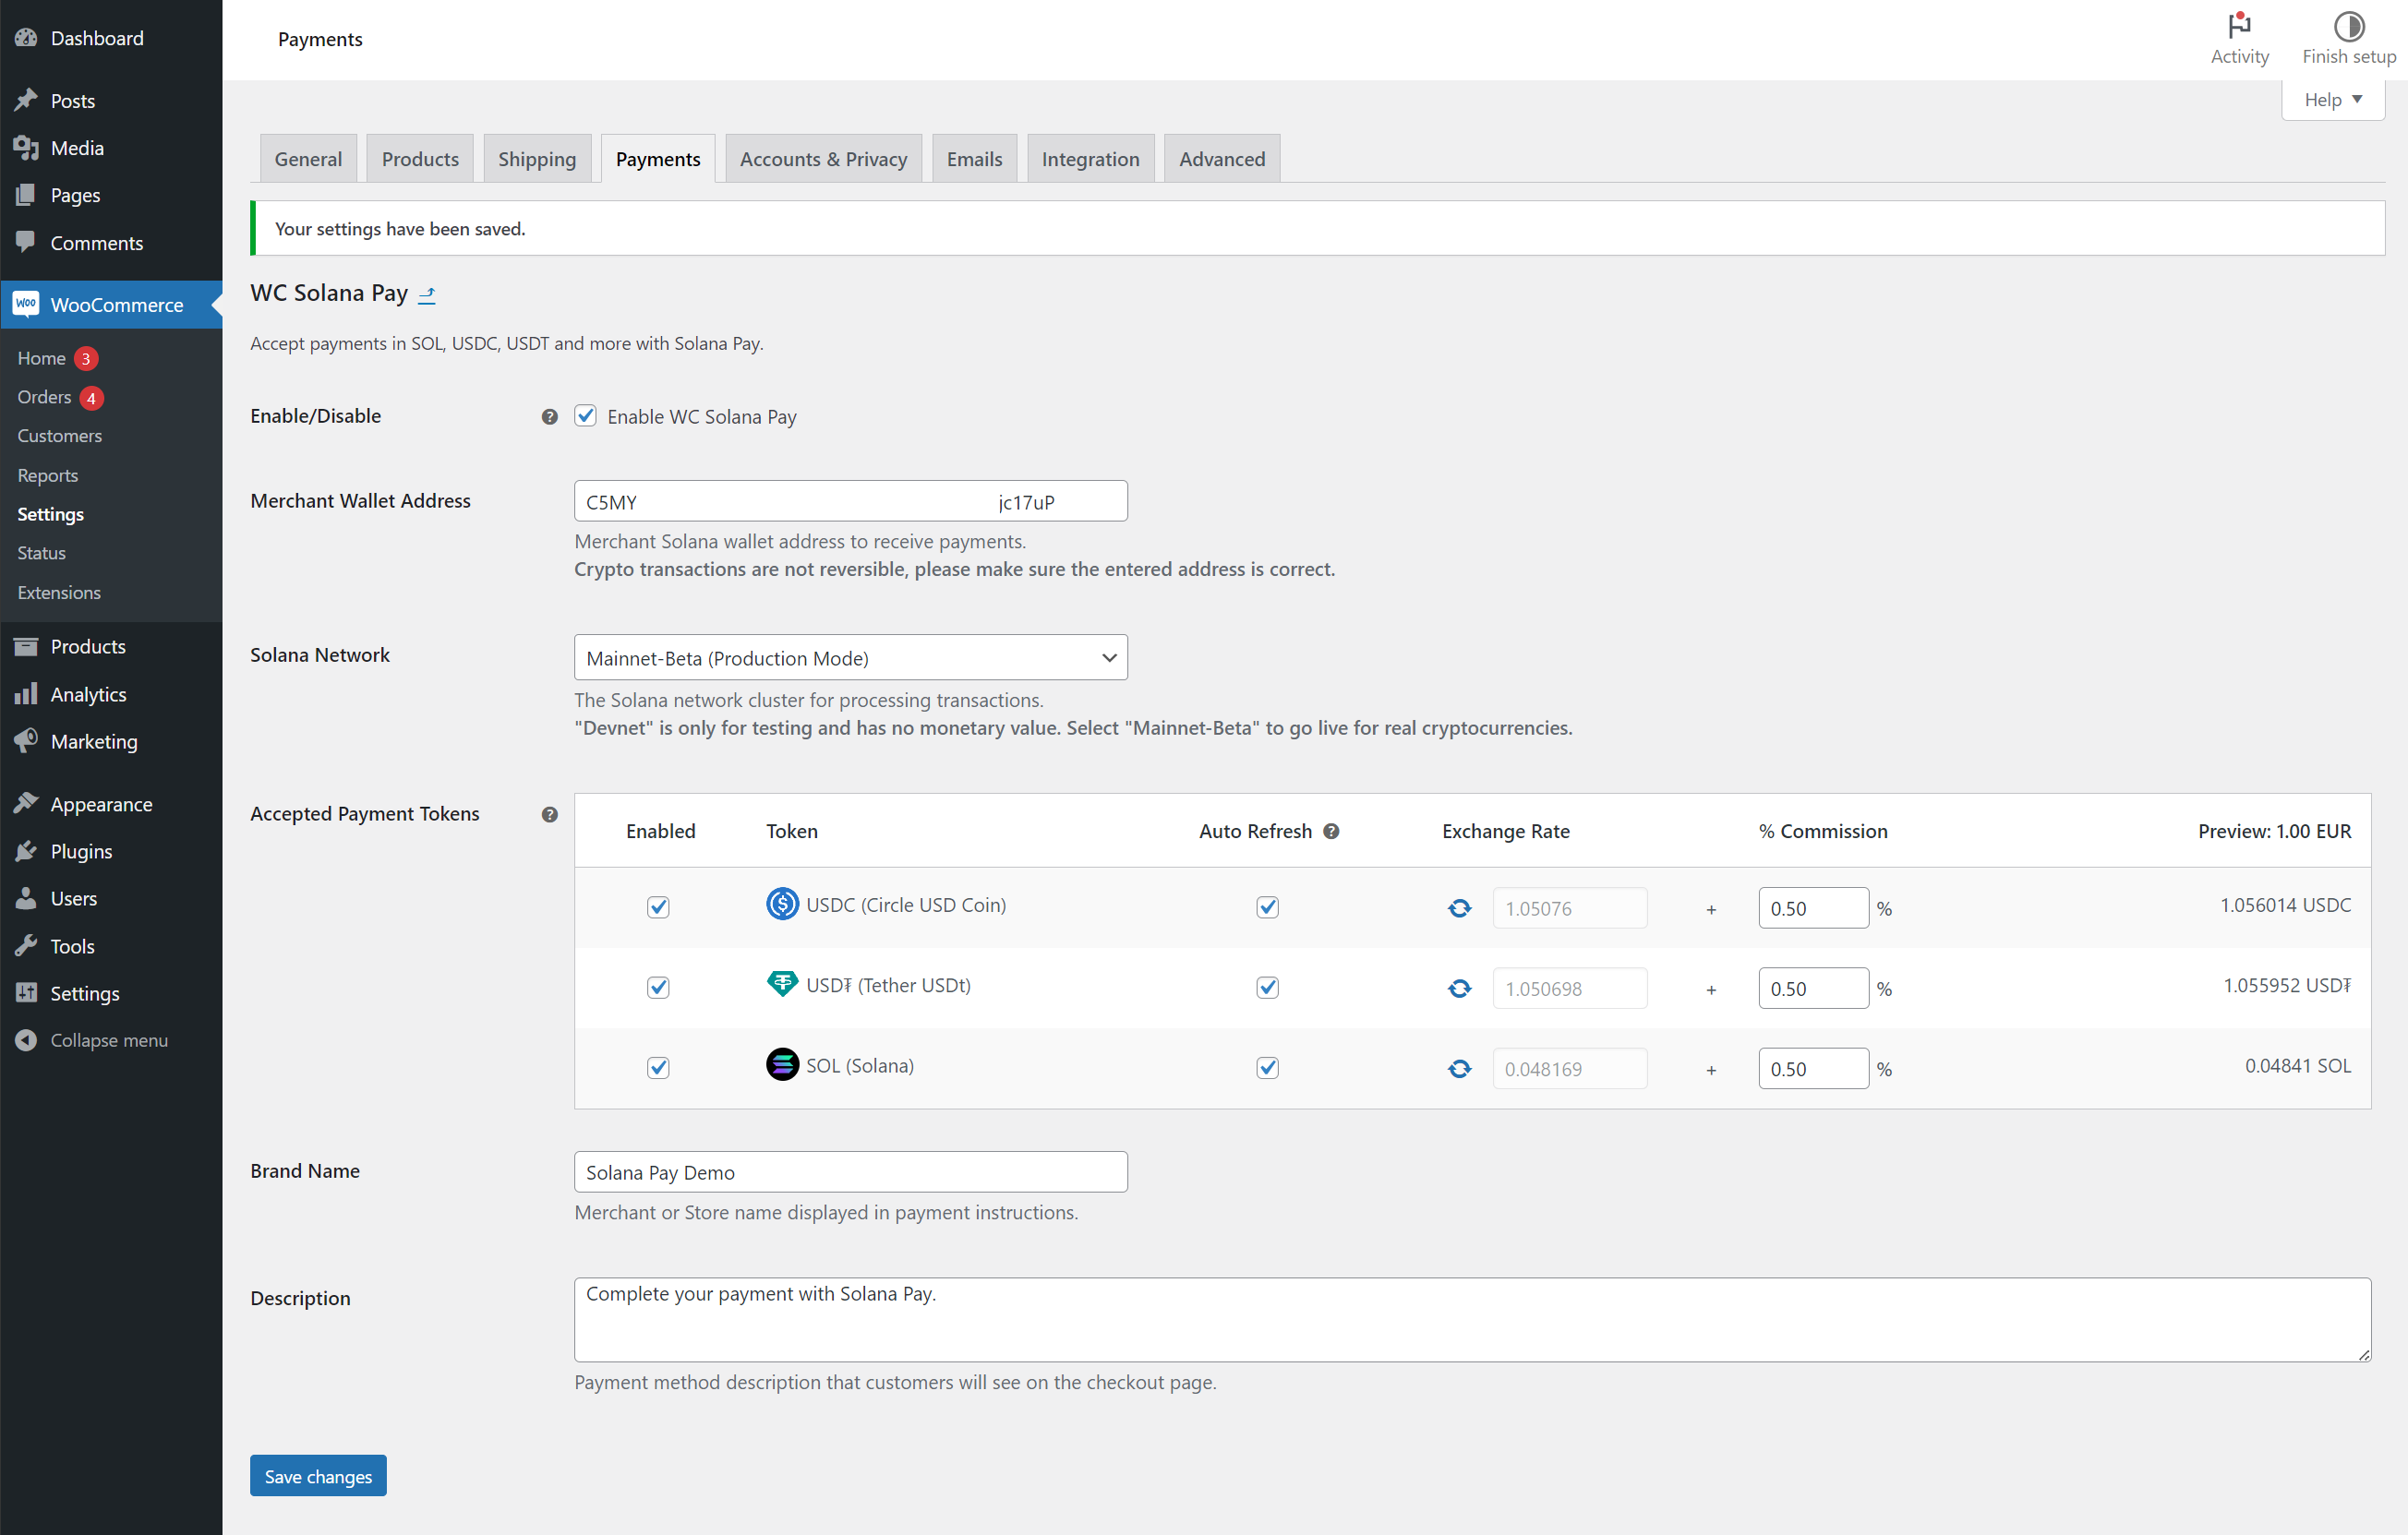Viewport: 2408px width, 1535px height.
Task: Switch to the Shipping tab
Action: coord(537,158)
